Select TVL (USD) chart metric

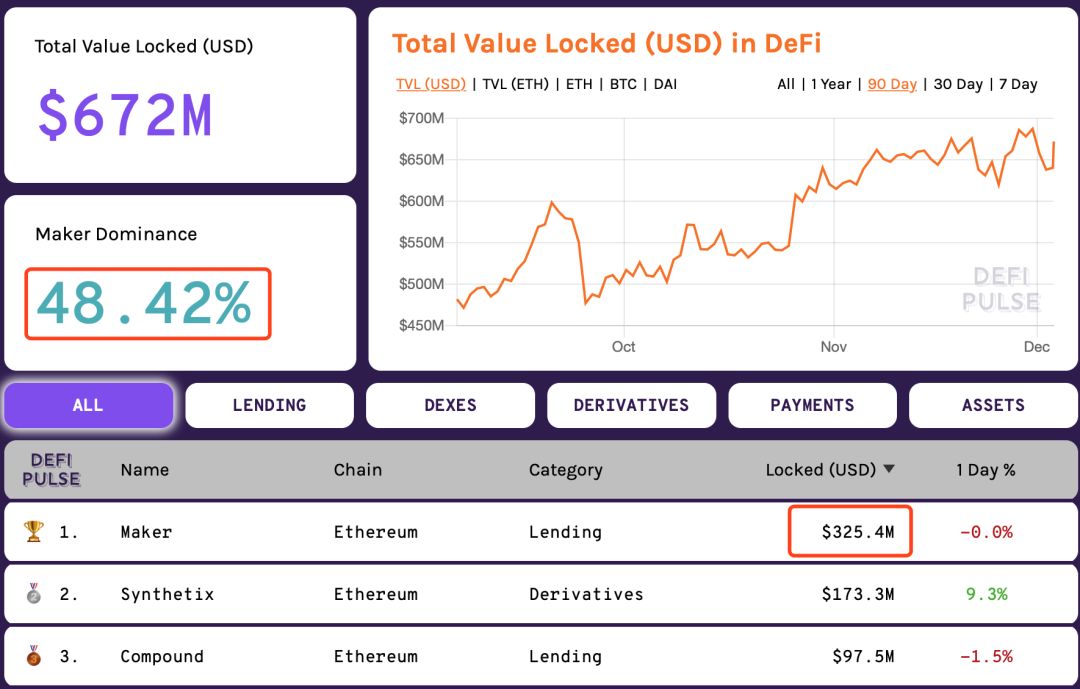tap(431, 84)
